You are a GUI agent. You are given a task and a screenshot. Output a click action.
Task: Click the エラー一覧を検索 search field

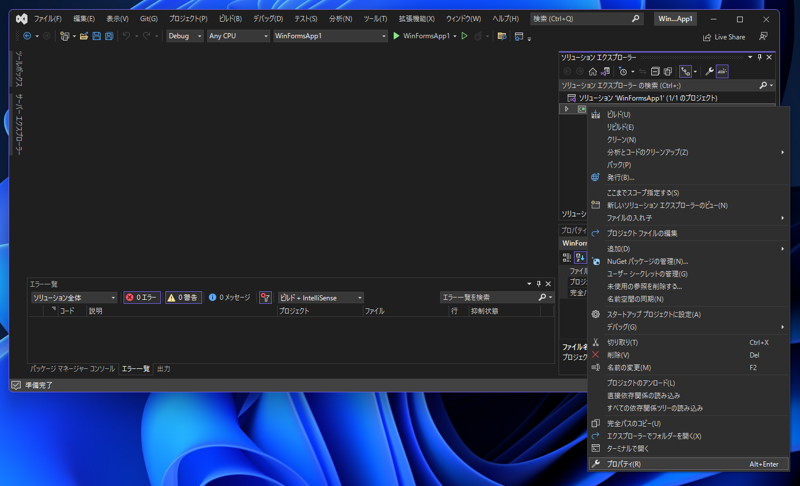point(496,297)
